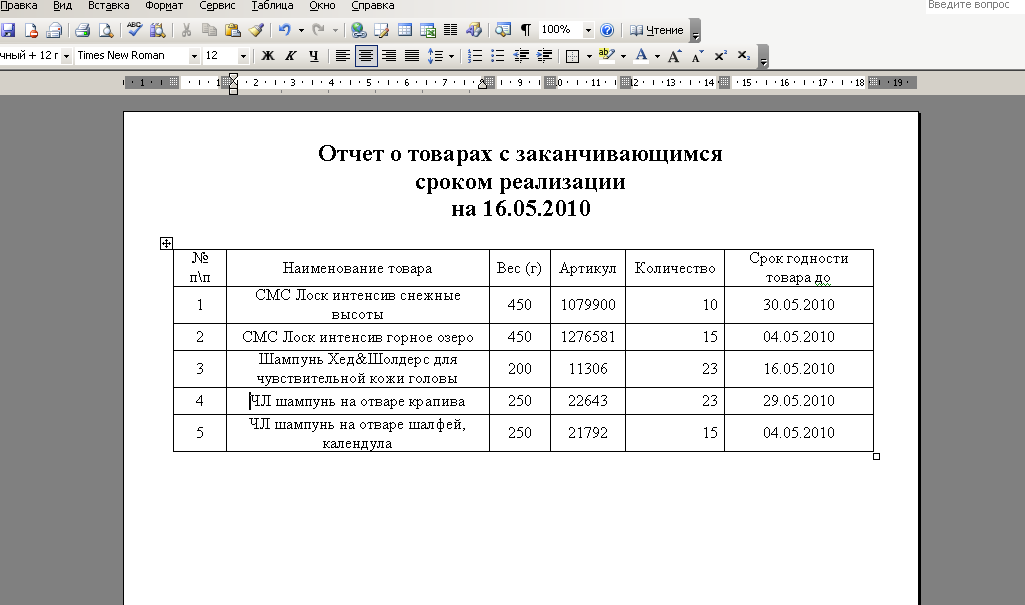Viewport: 1025px width, 605px height.
Task: Click the Insert Table grid icon
Action: 405,30
